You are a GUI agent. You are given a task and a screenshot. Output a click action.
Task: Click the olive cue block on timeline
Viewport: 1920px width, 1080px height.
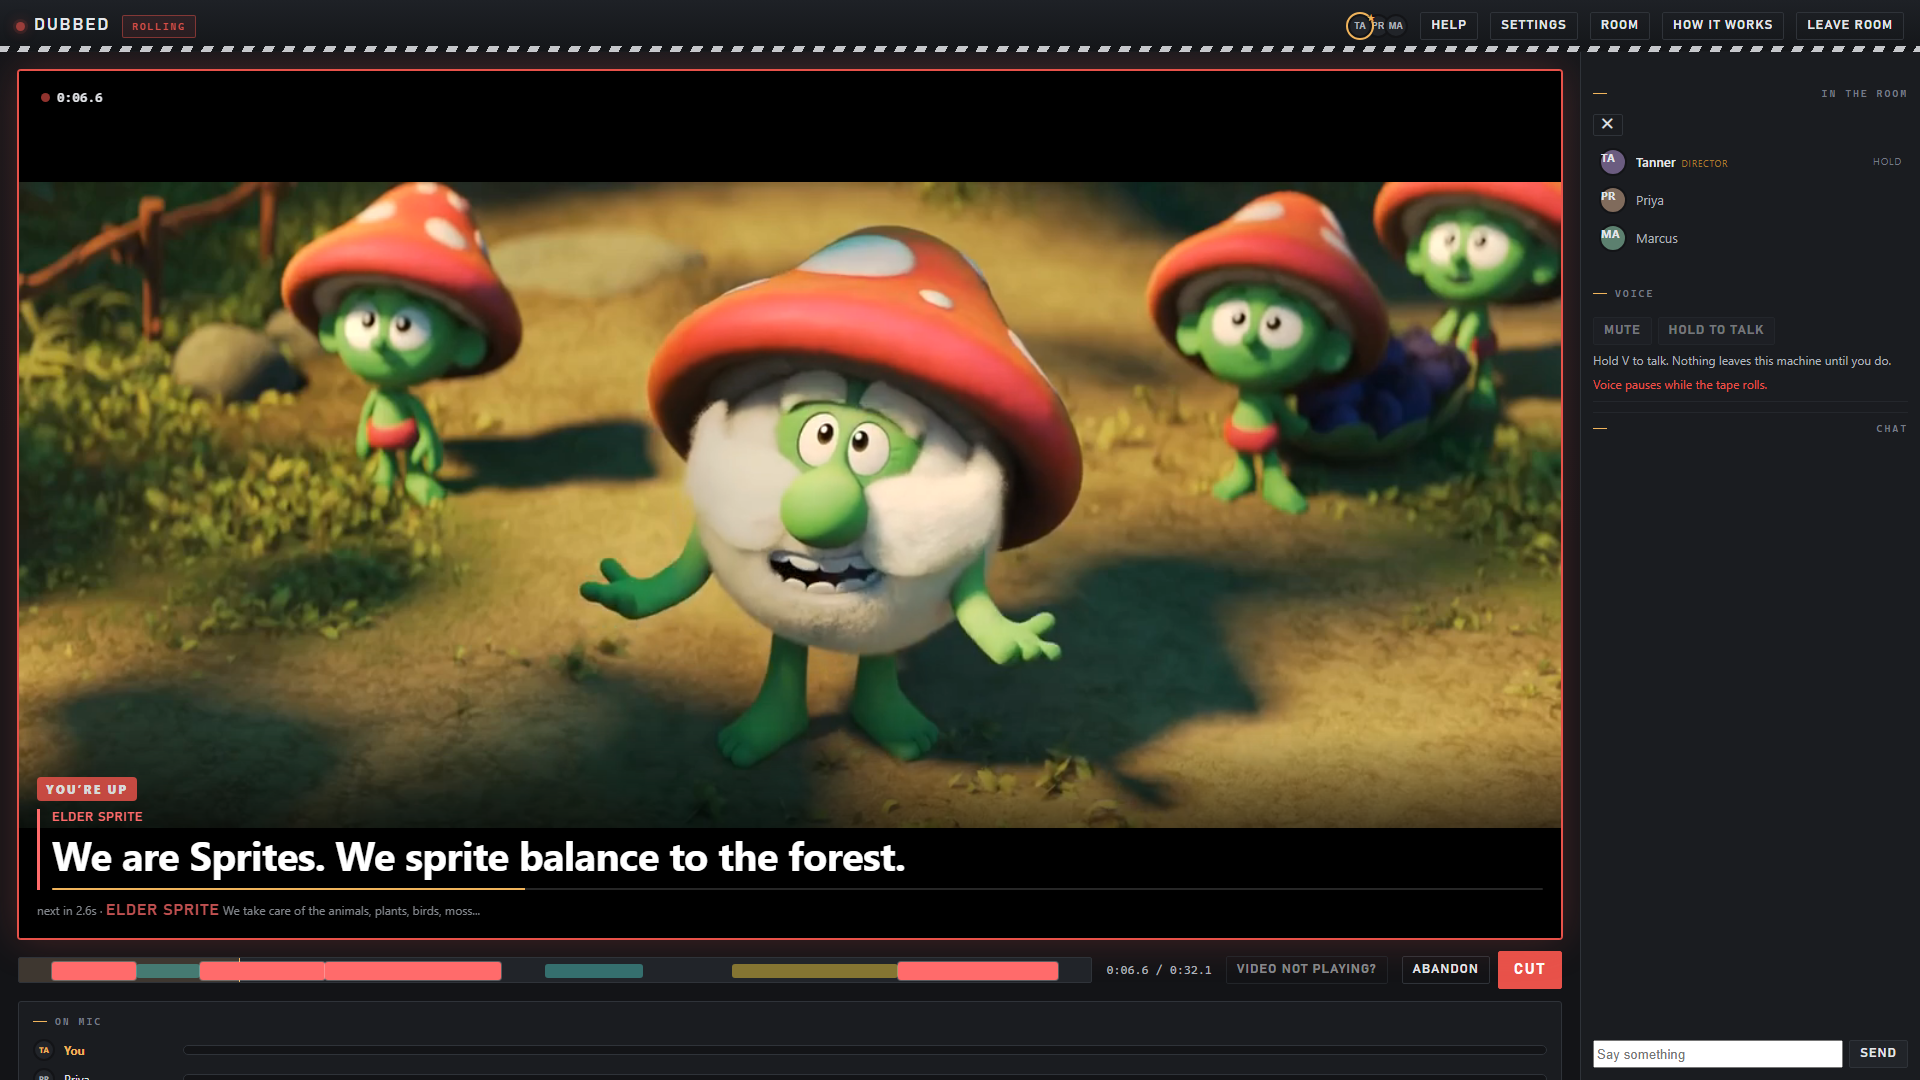click(x=814, y=970)
